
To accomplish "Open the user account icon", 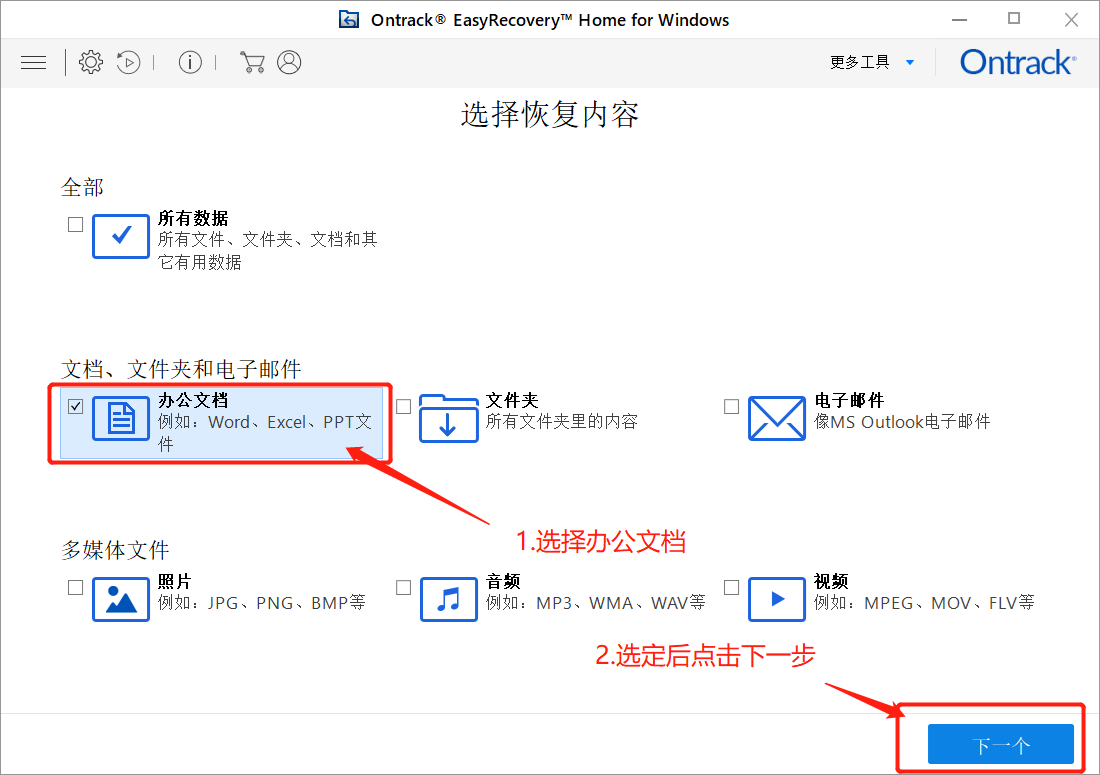I will click(289, 62).
